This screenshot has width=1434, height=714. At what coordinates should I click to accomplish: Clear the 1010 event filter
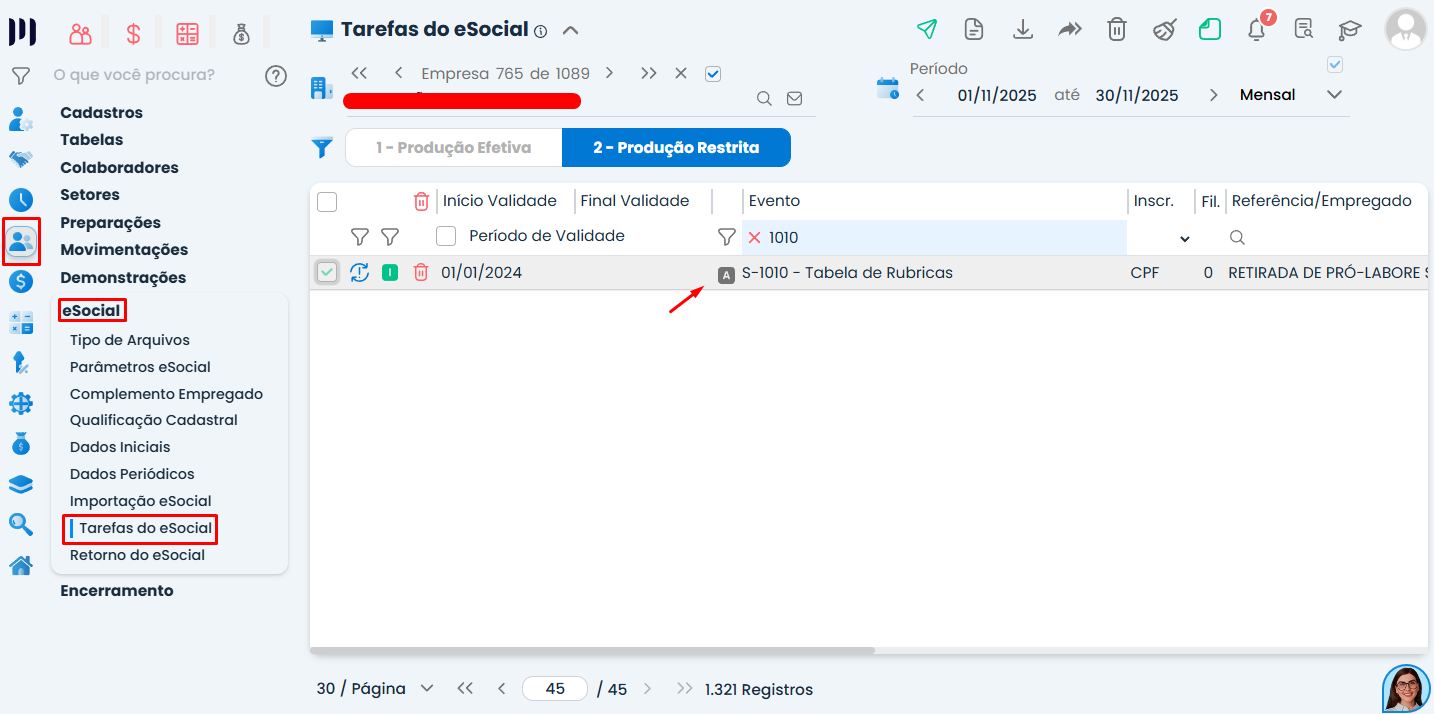click(754, 238)
